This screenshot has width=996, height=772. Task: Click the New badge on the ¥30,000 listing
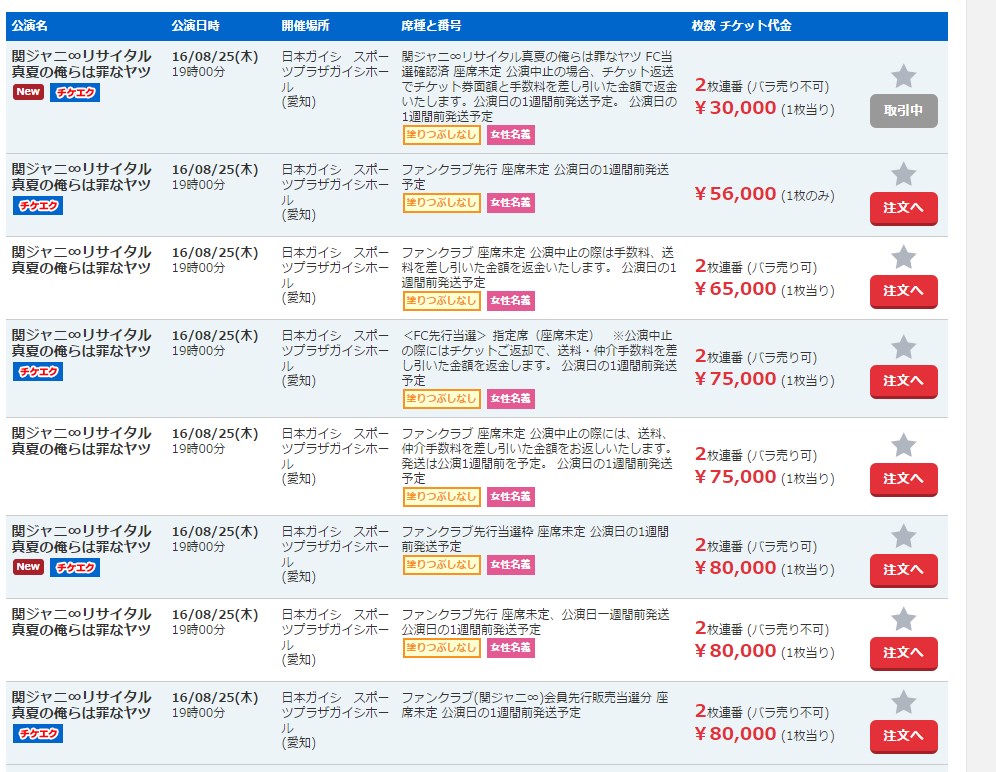tap(28, 92)
